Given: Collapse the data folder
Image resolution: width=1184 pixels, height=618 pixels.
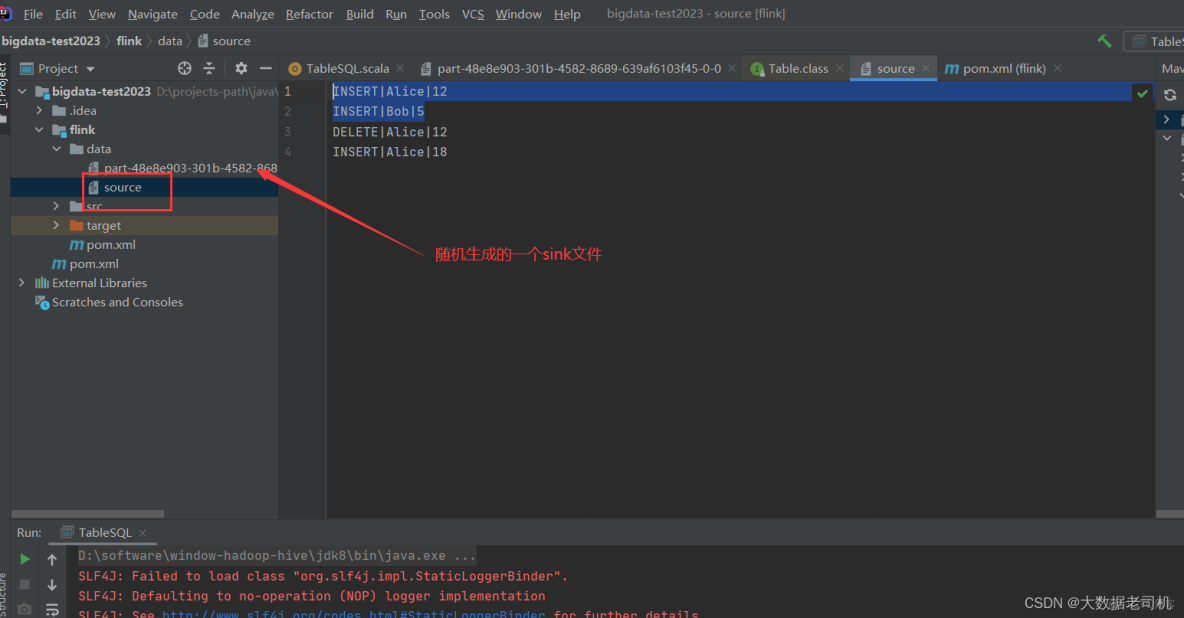Looking at the screenshot, I should (x=56, y=148).
